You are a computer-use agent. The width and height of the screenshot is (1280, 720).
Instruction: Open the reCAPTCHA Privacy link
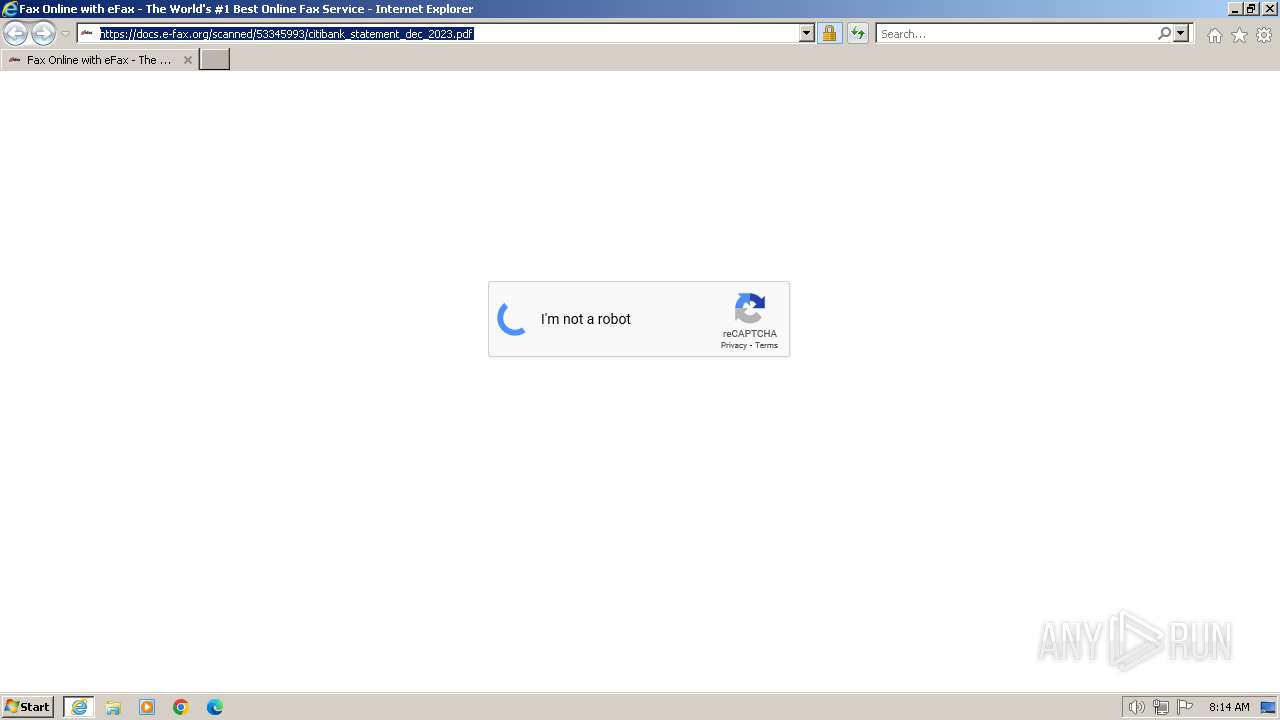(734, 345)
